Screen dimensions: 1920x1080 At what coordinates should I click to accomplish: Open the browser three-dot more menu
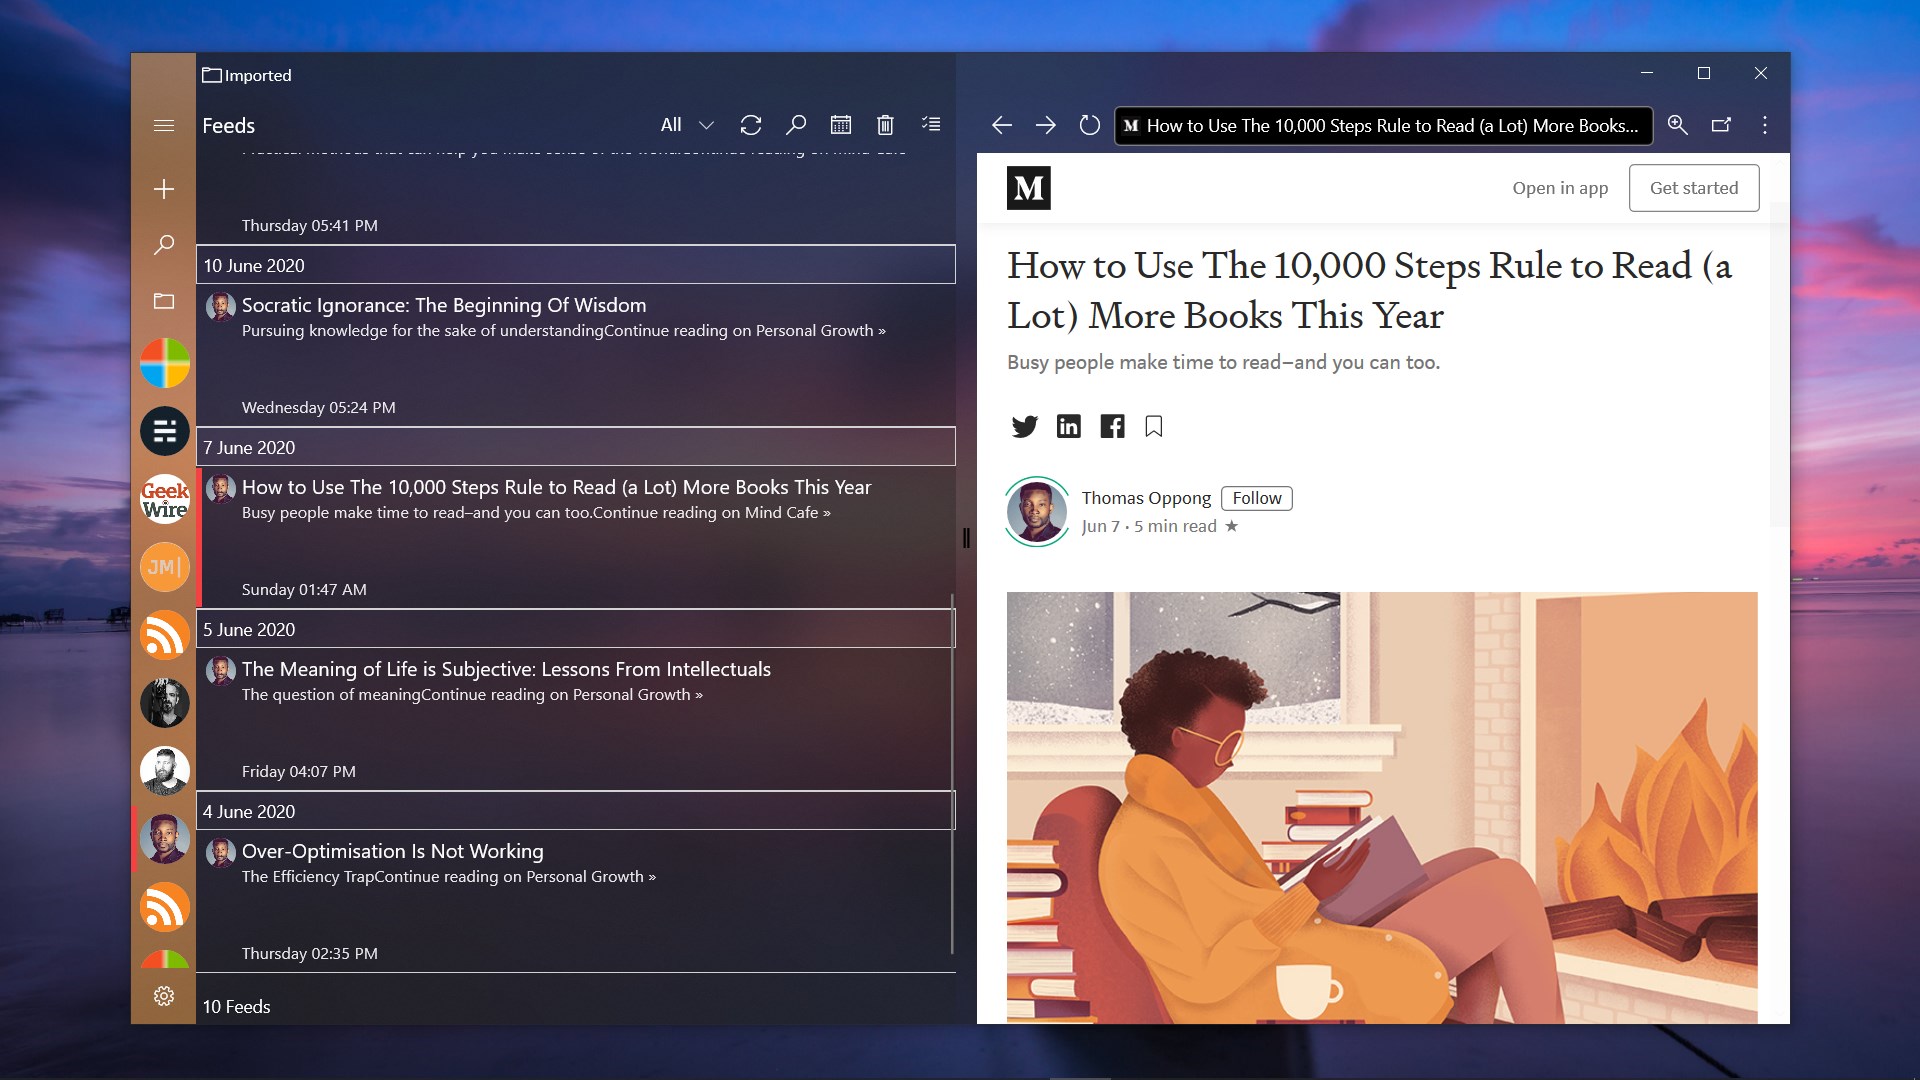click(x=1765, y=125)
